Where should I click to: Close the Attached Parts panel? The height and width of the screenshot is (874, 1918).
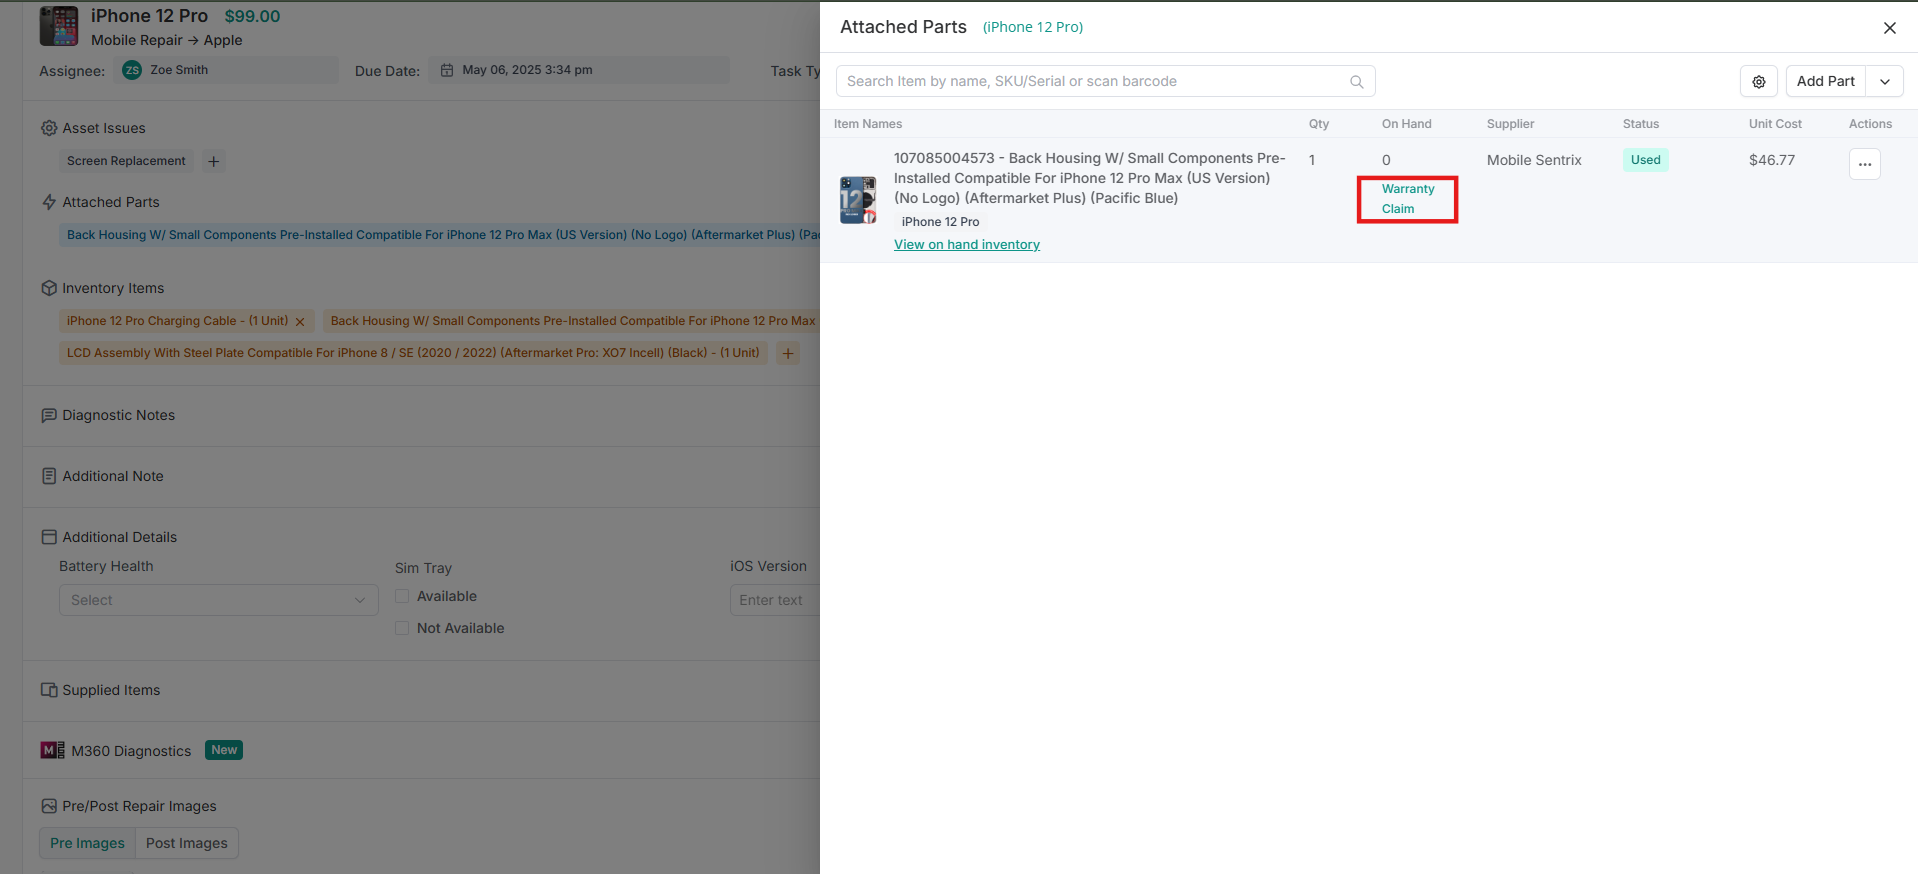point(1889,28)
